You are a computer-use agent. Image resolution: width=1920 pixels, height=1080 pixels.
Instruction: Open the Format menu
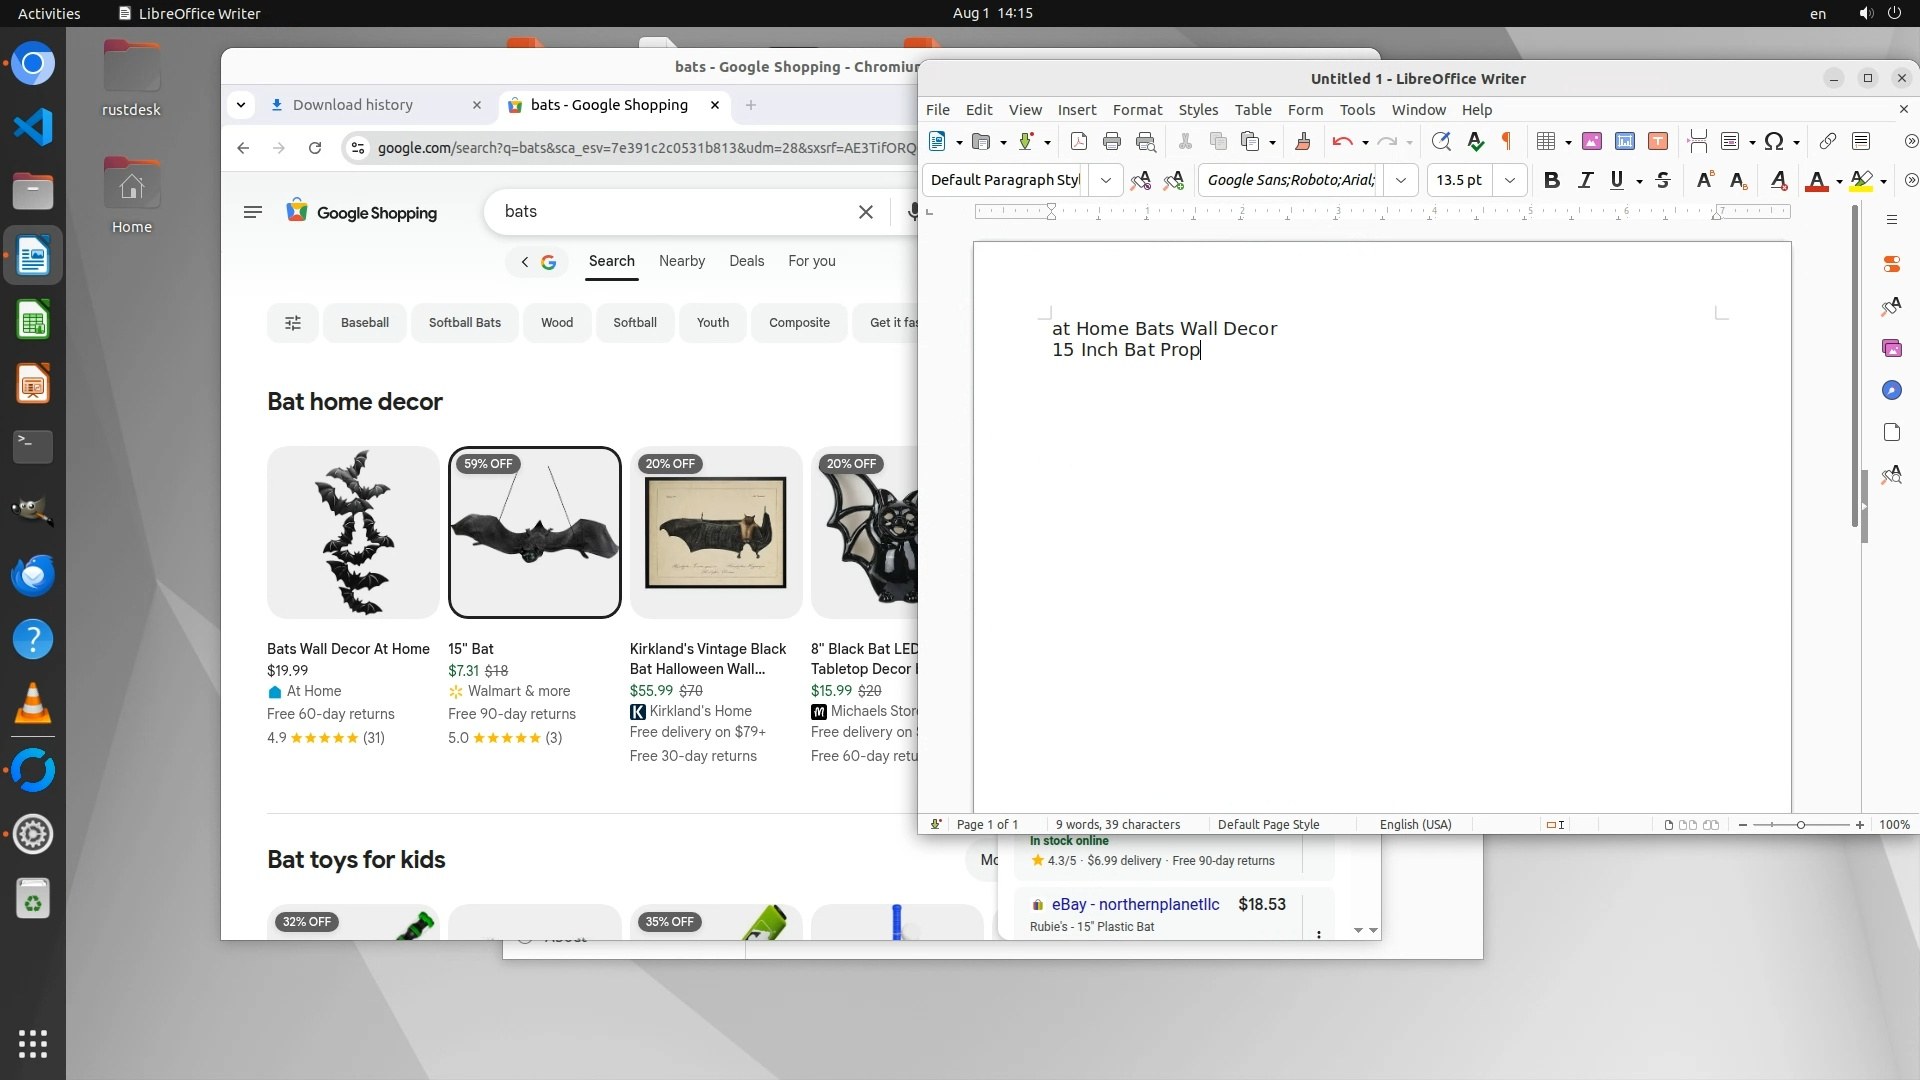coord(1137,110)
